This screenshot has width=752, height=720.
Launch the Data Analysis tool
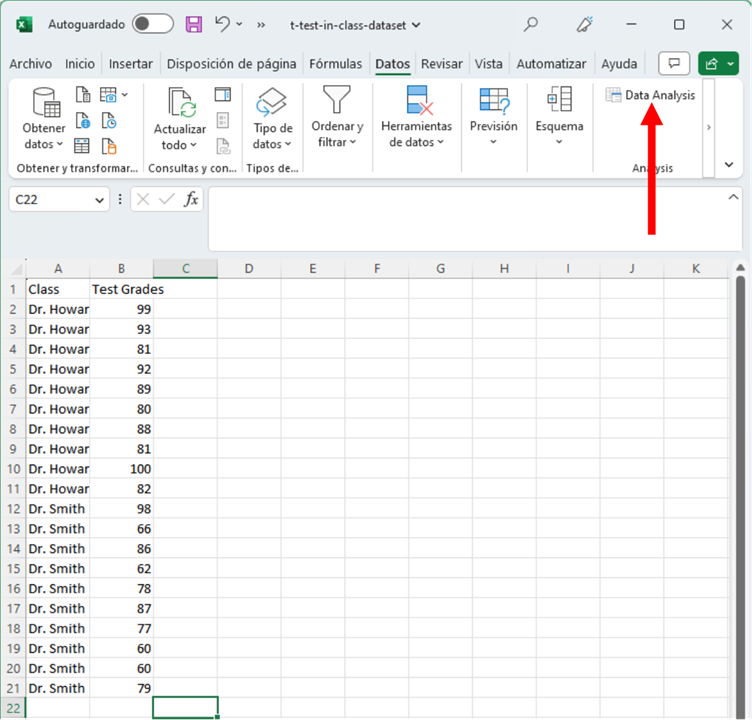[x=650, y=95]
